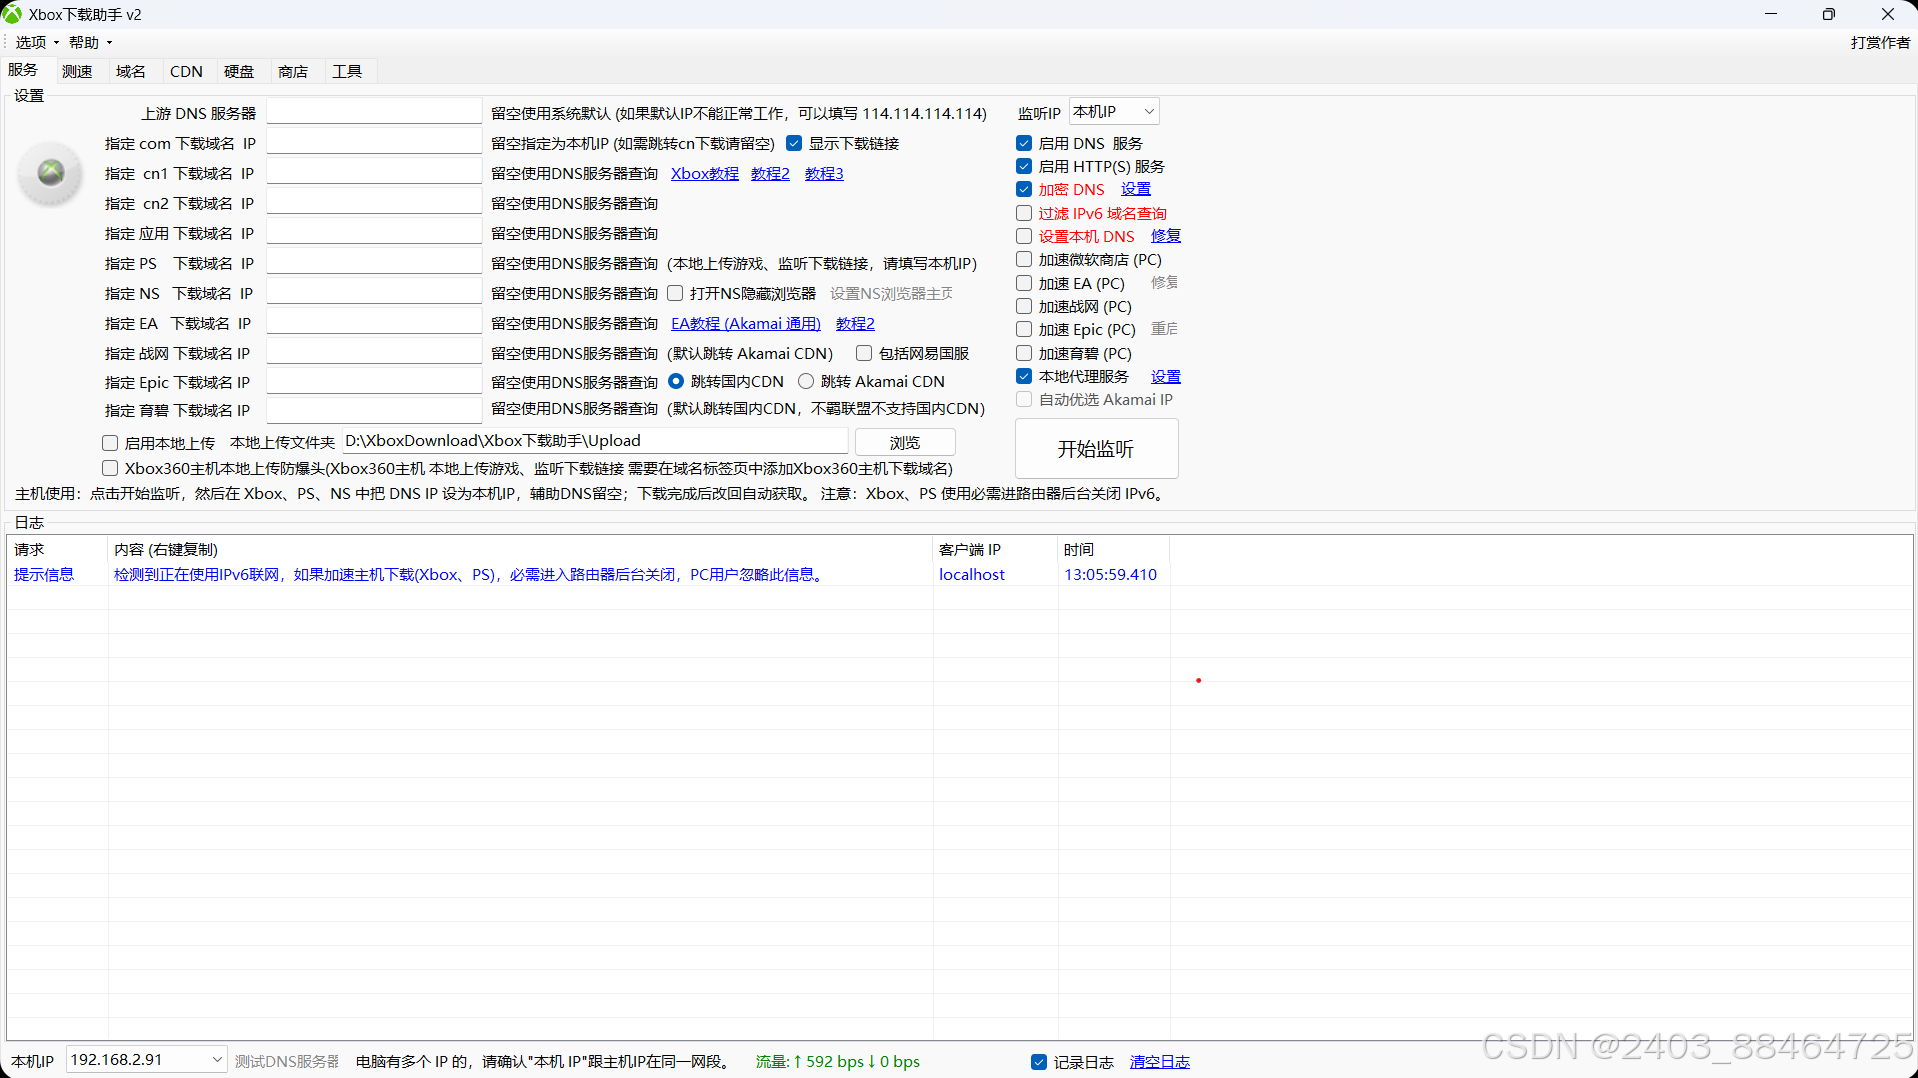Viewport: 1918px width, 1078px height.
Task: Open the 本机IP address dropdown at bottom
Action: (x=146, y=1060)
